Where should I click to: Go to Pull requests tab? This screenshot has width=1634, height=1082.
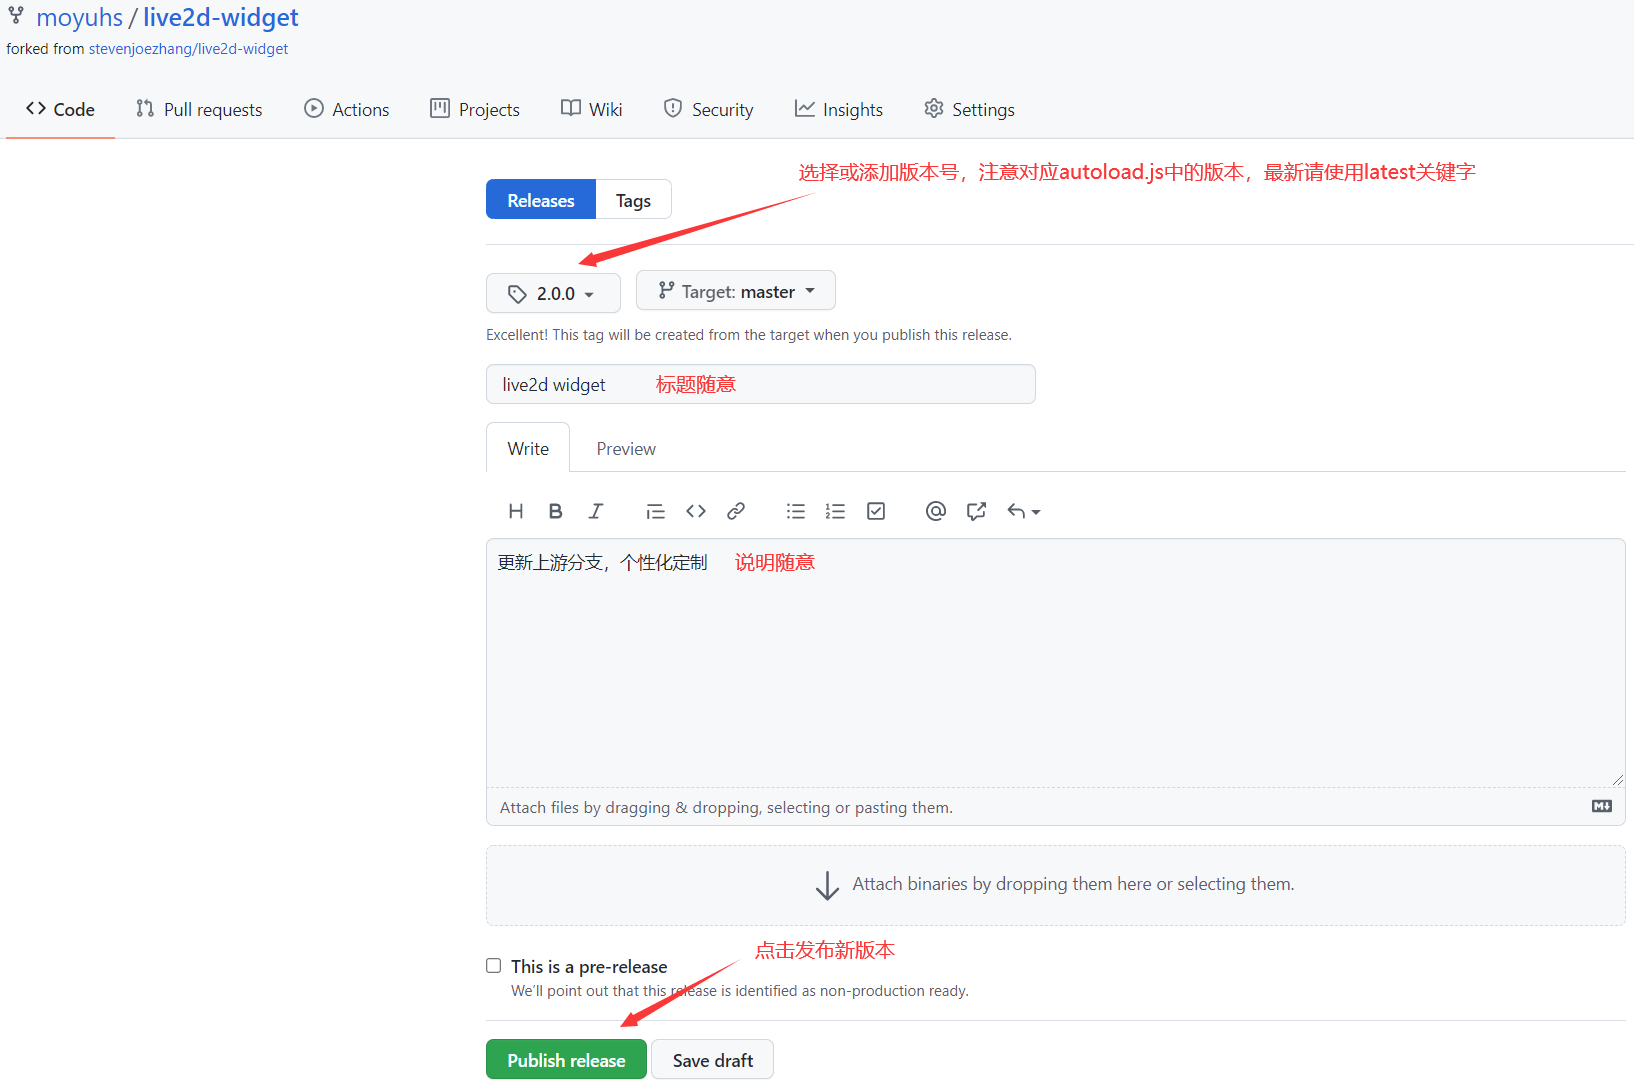coord(199,109)
